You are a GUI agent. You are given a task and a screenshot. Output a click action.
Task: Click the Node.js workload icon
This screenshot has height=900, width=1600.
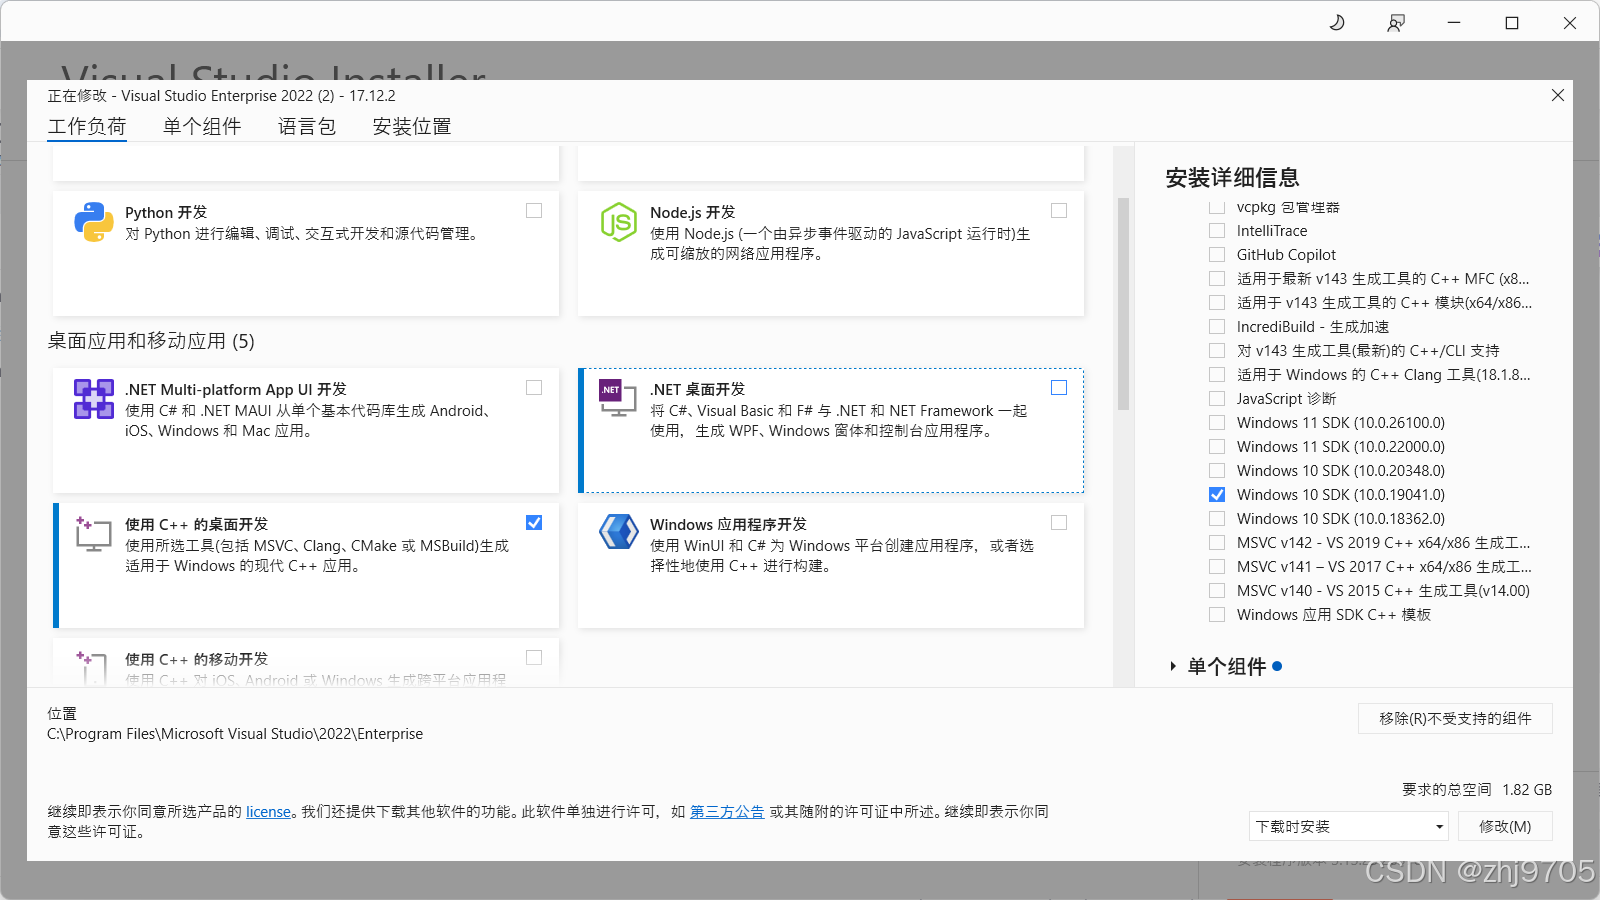click(619, 222)
